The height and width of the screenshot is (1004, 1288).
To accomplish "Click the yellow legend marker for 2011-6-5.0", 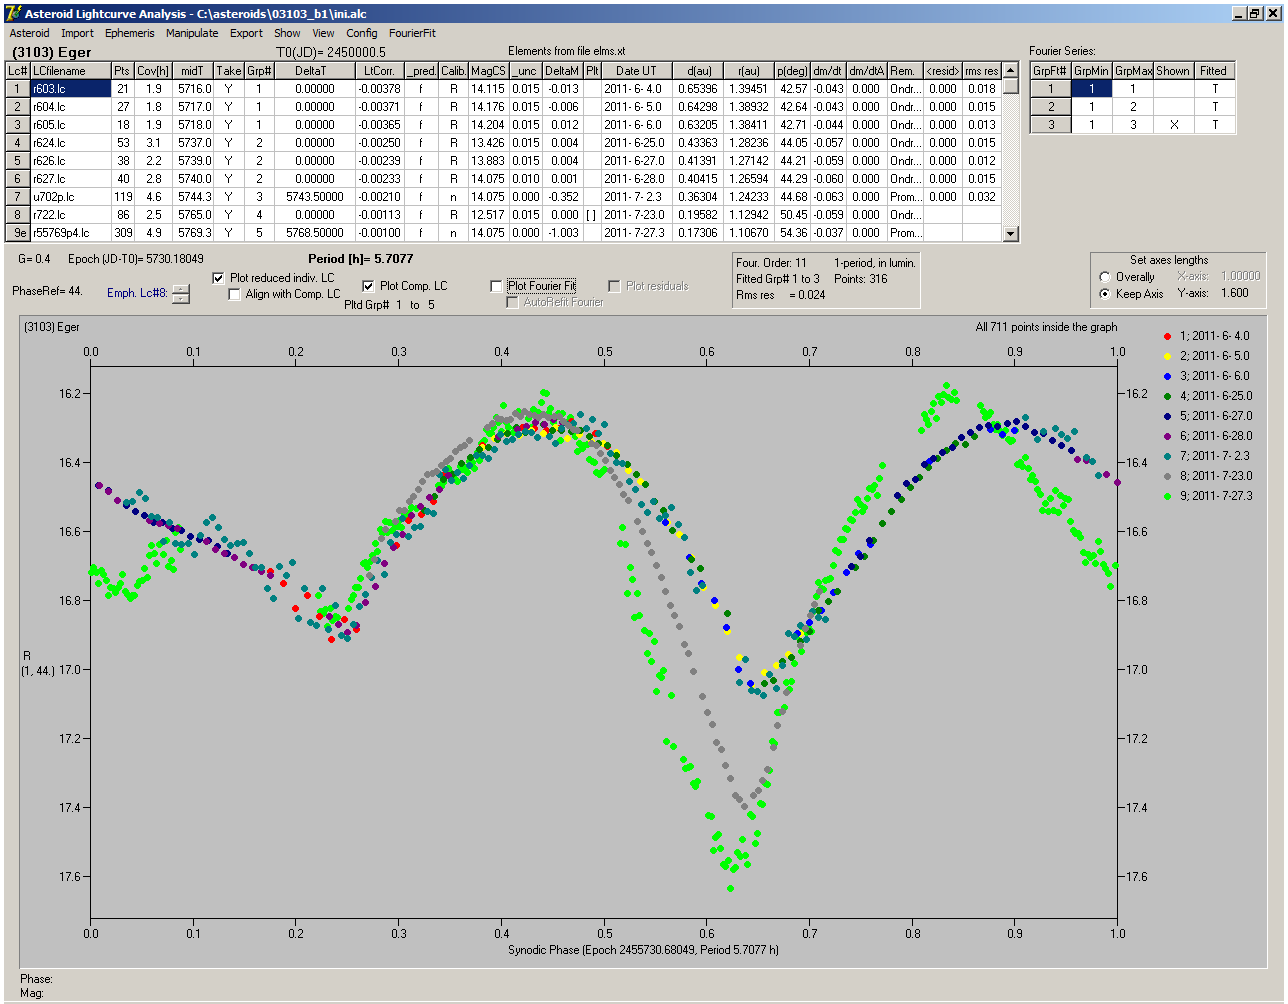I will [x=1168, y=356].
